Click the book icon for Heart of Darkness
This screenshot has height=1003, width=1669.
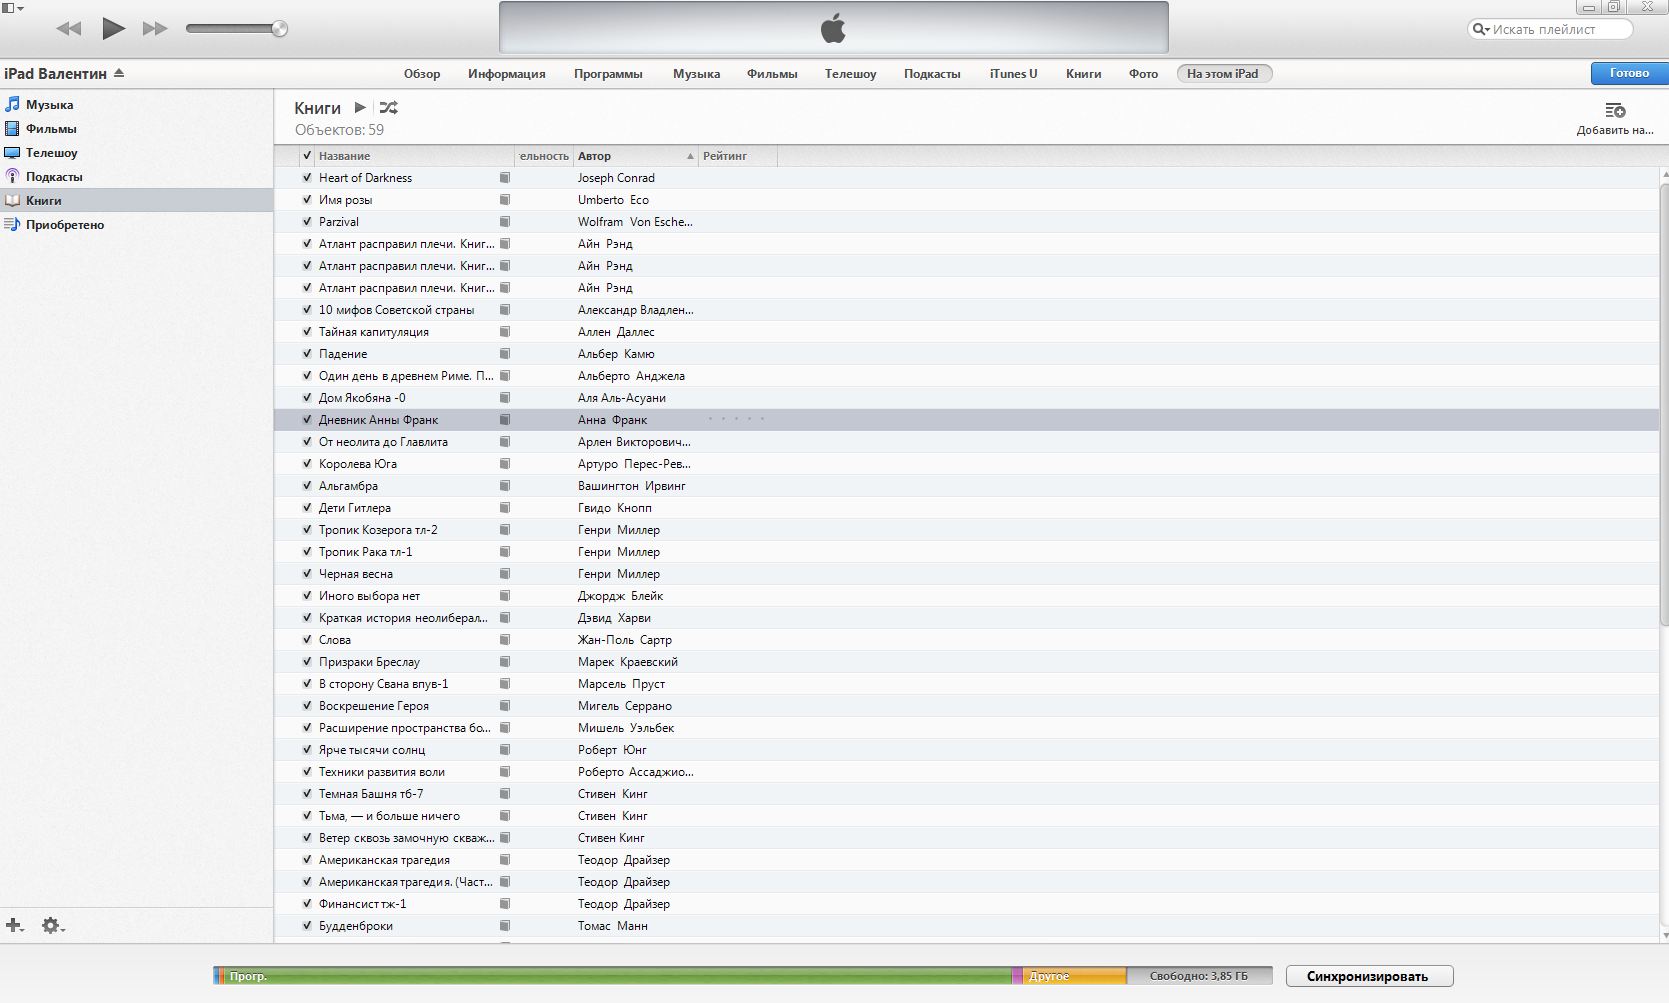(505, 178)
